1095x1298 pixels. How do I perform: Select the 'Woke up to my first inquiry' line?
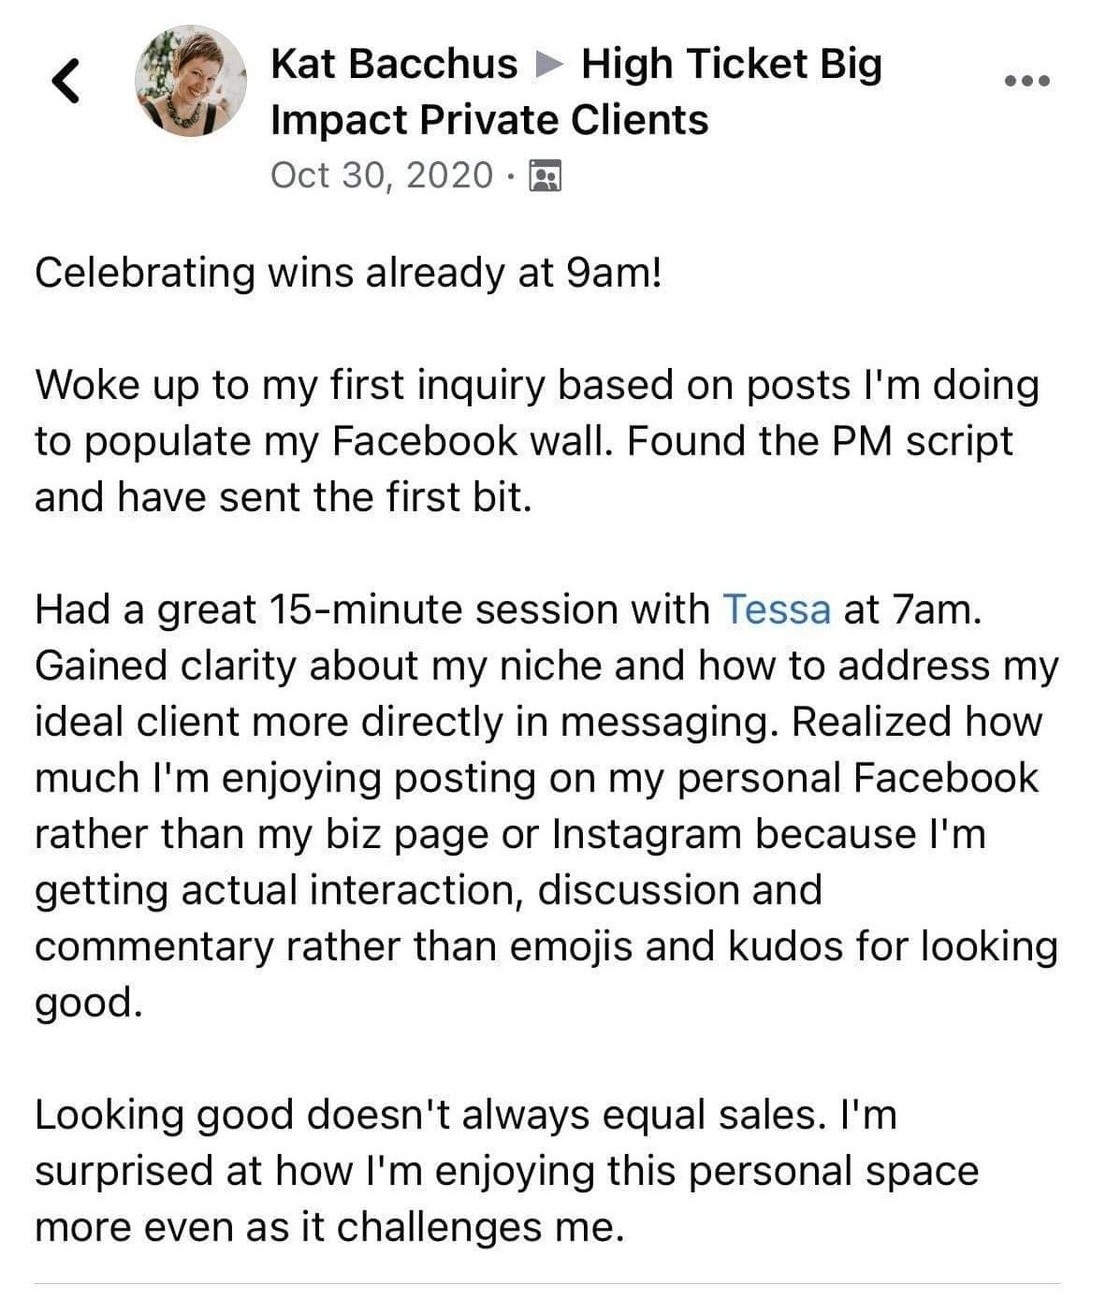(x=537, y=385)
